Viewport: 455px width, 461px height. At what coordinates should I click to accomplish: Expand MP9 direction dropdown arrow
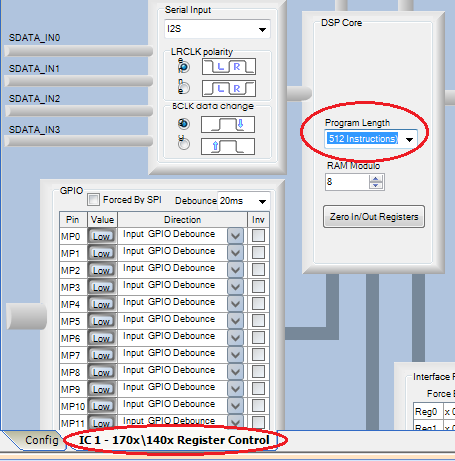(x=235, y=389)
